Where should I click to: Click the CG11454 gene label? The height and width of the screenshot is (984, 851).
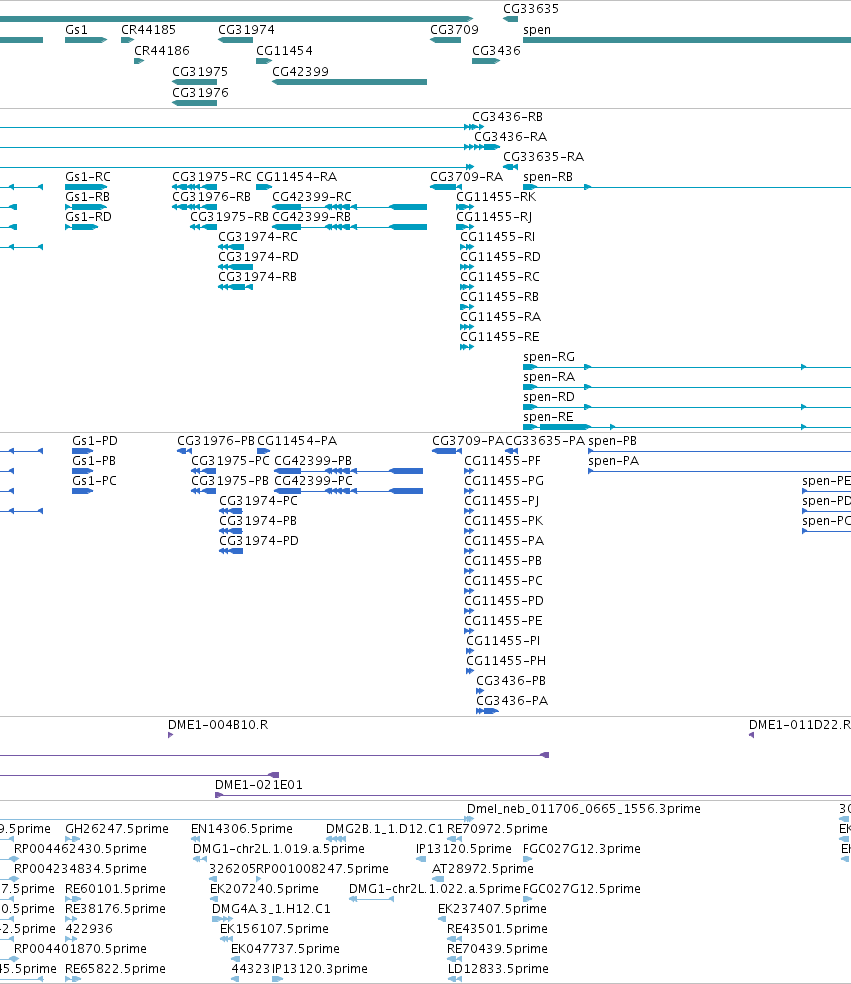tap(284, 50)
